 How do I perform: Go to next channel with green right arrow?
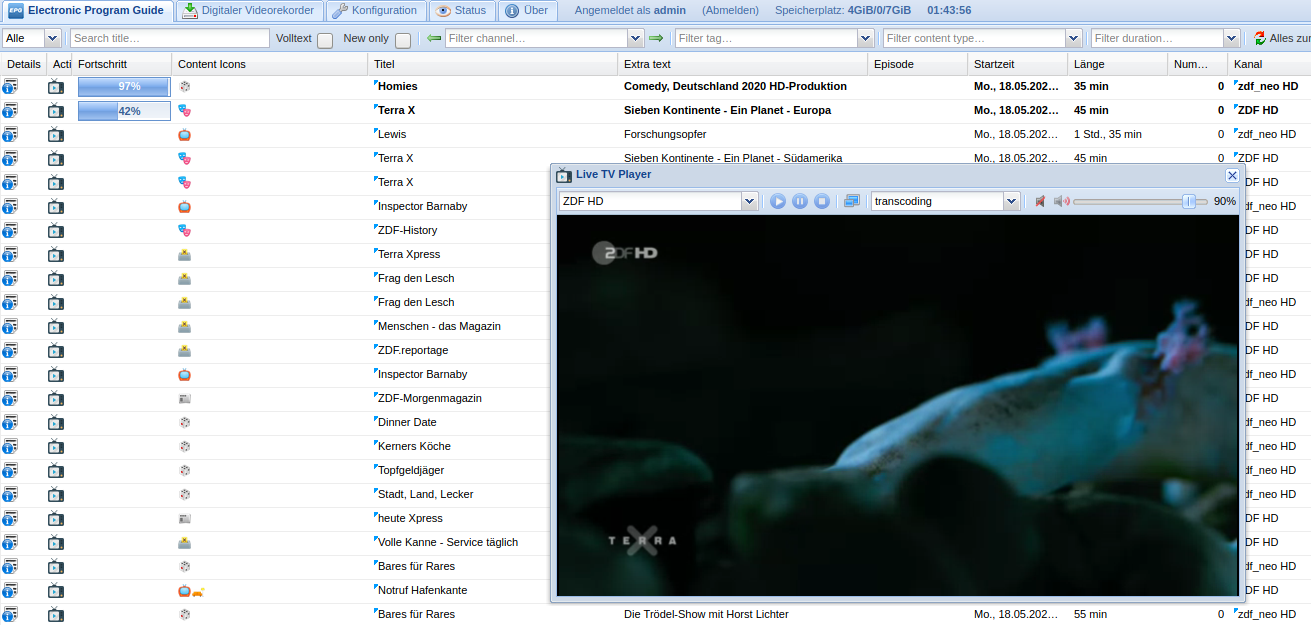coord(656,38)
